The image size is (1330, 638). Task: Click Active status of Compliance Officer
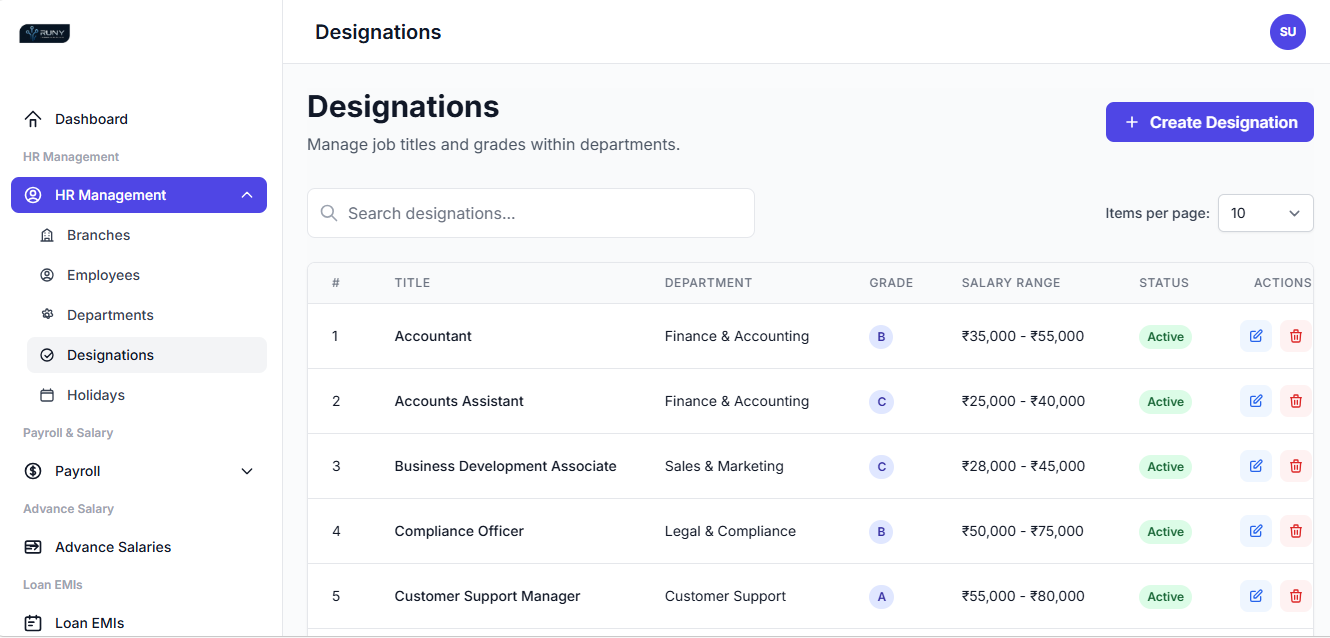point(1165,532)
